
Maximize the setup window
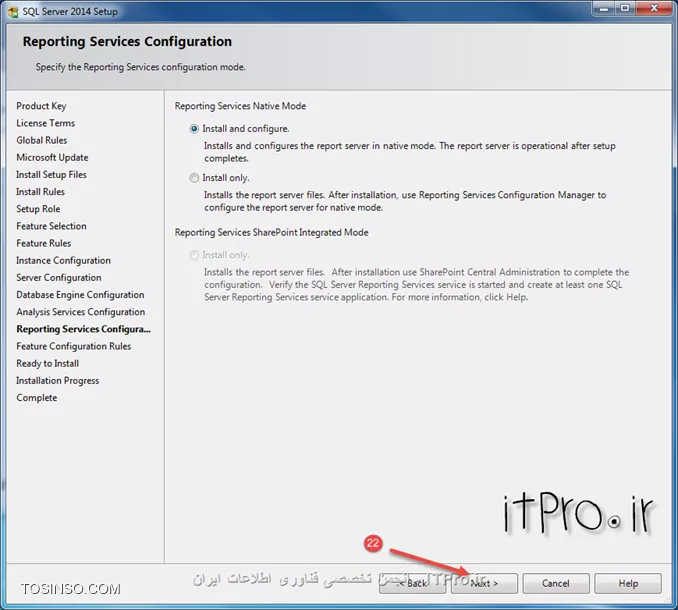(625, 9)
